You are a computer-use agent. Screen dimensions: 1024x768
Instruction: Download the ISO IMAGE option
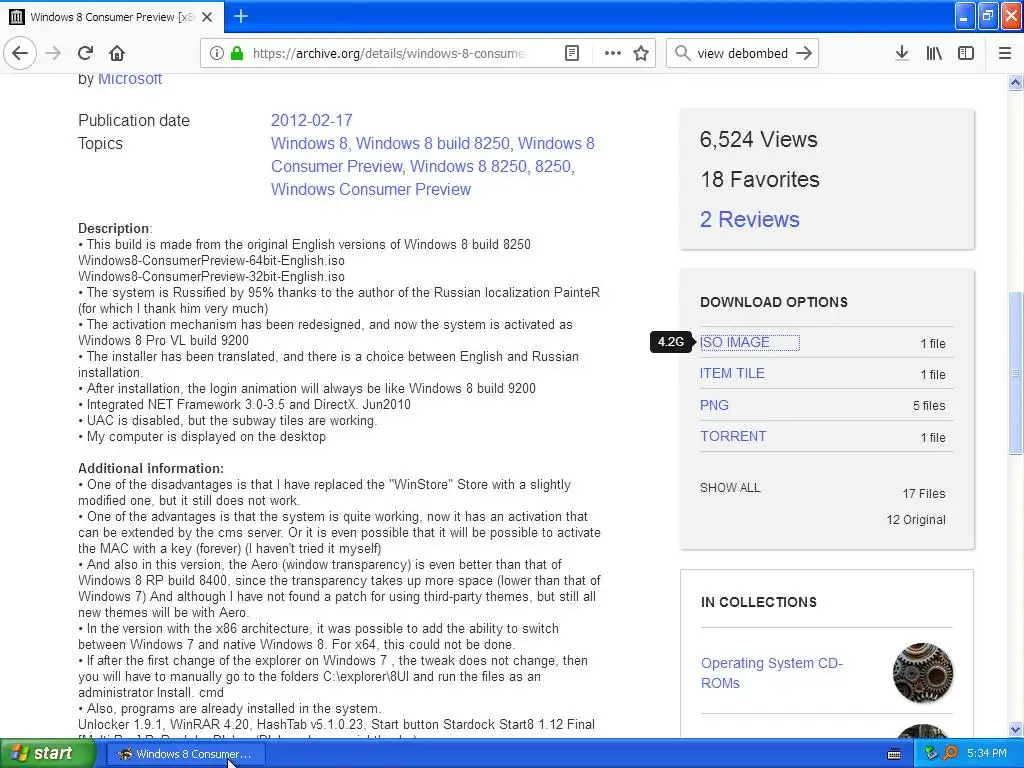pos(735,342)
